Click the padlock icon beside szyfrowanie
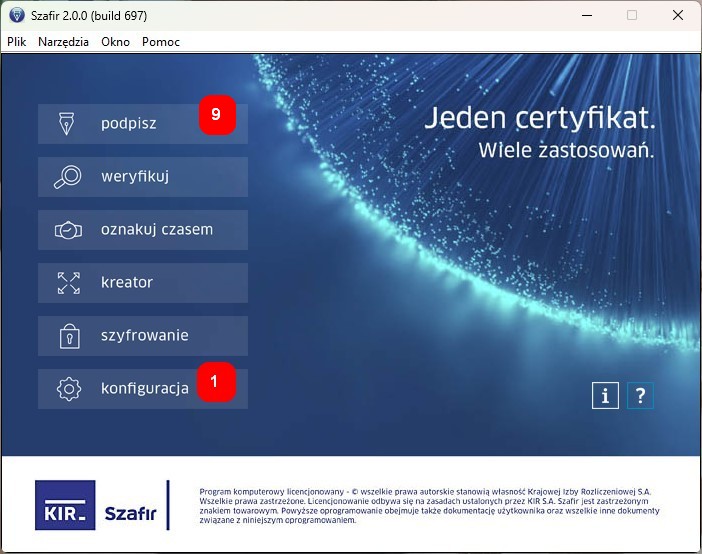Image resolution: width=702 pixels, height=554 pixels. pyautogui.click(x=69, y=336)
